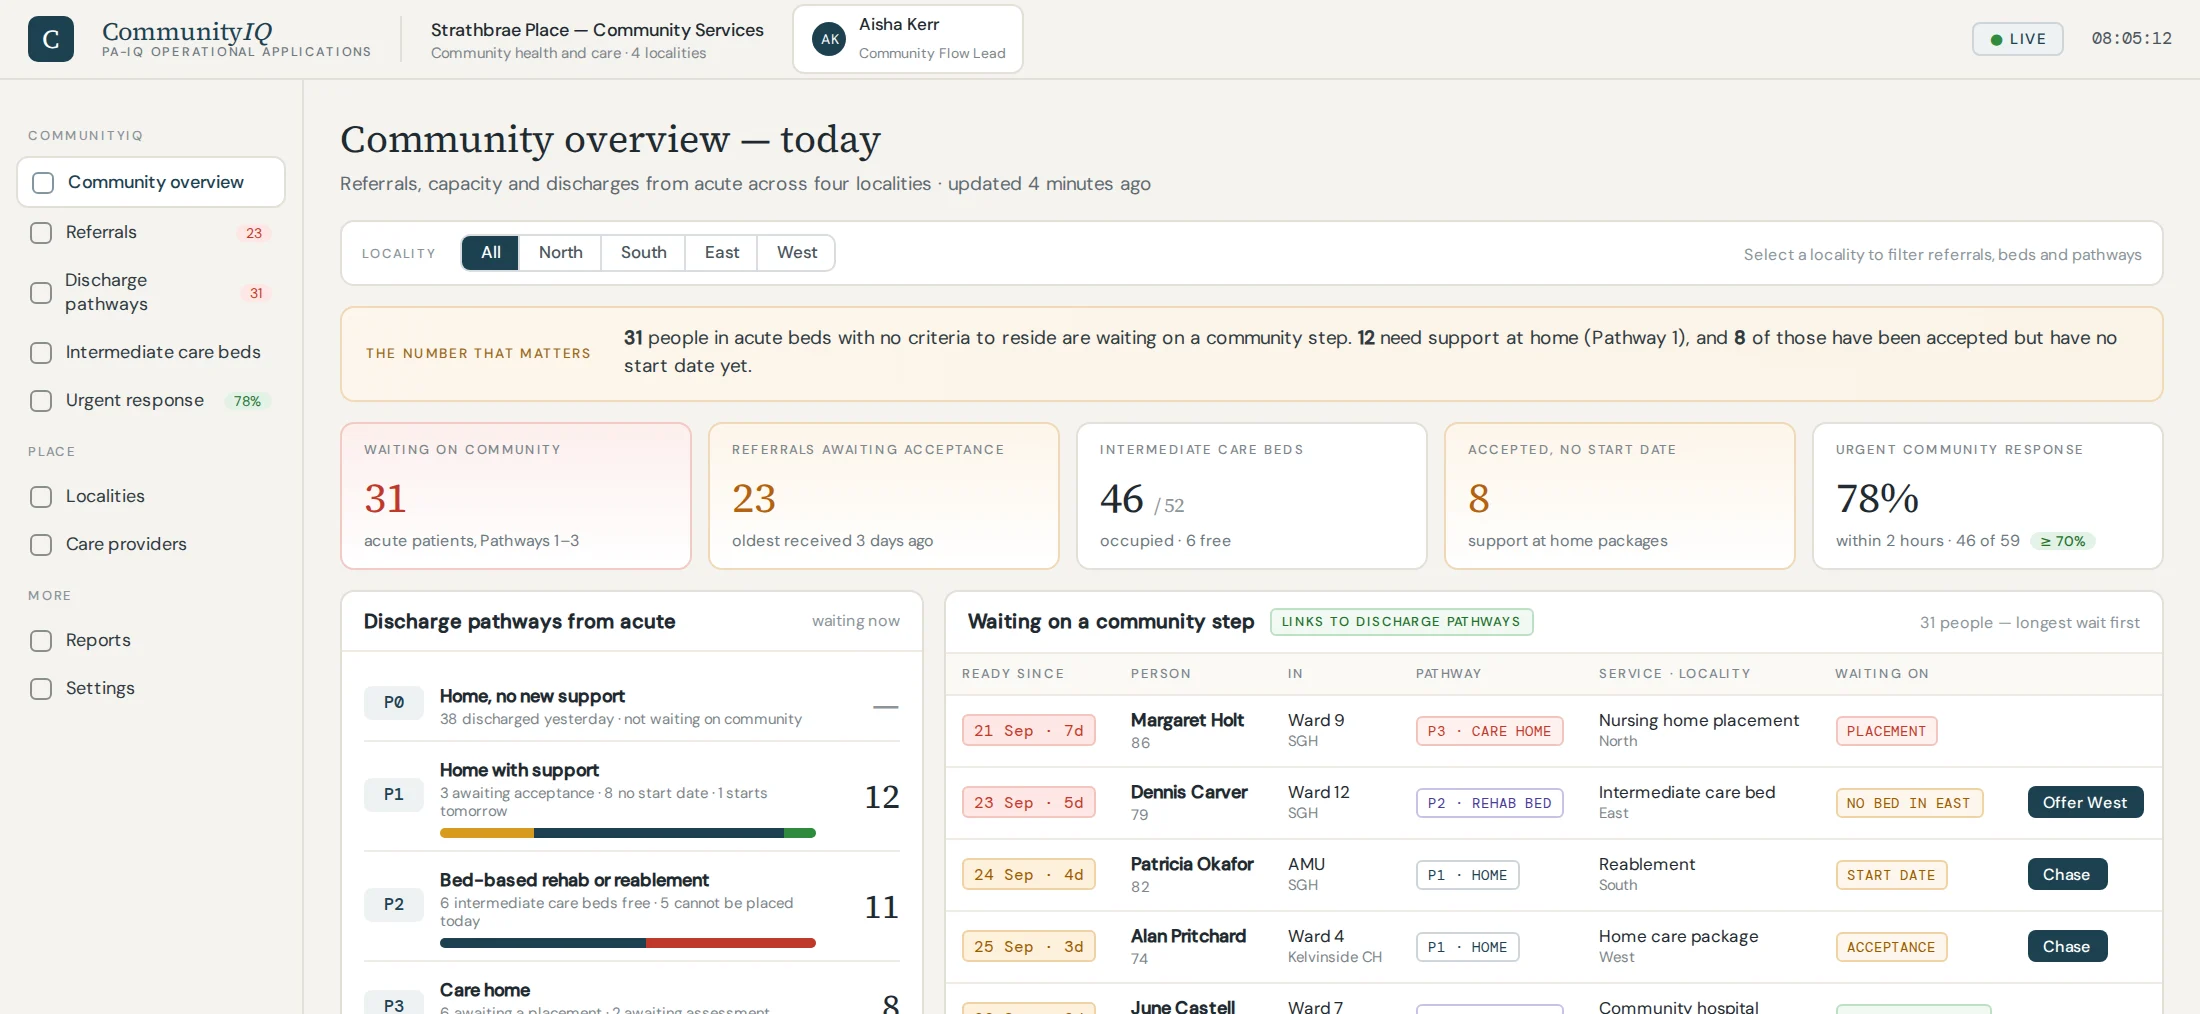2200x1014 pixels.
Task: Chase the start date for Patricia Okafor
Action: coord(2067,874)
